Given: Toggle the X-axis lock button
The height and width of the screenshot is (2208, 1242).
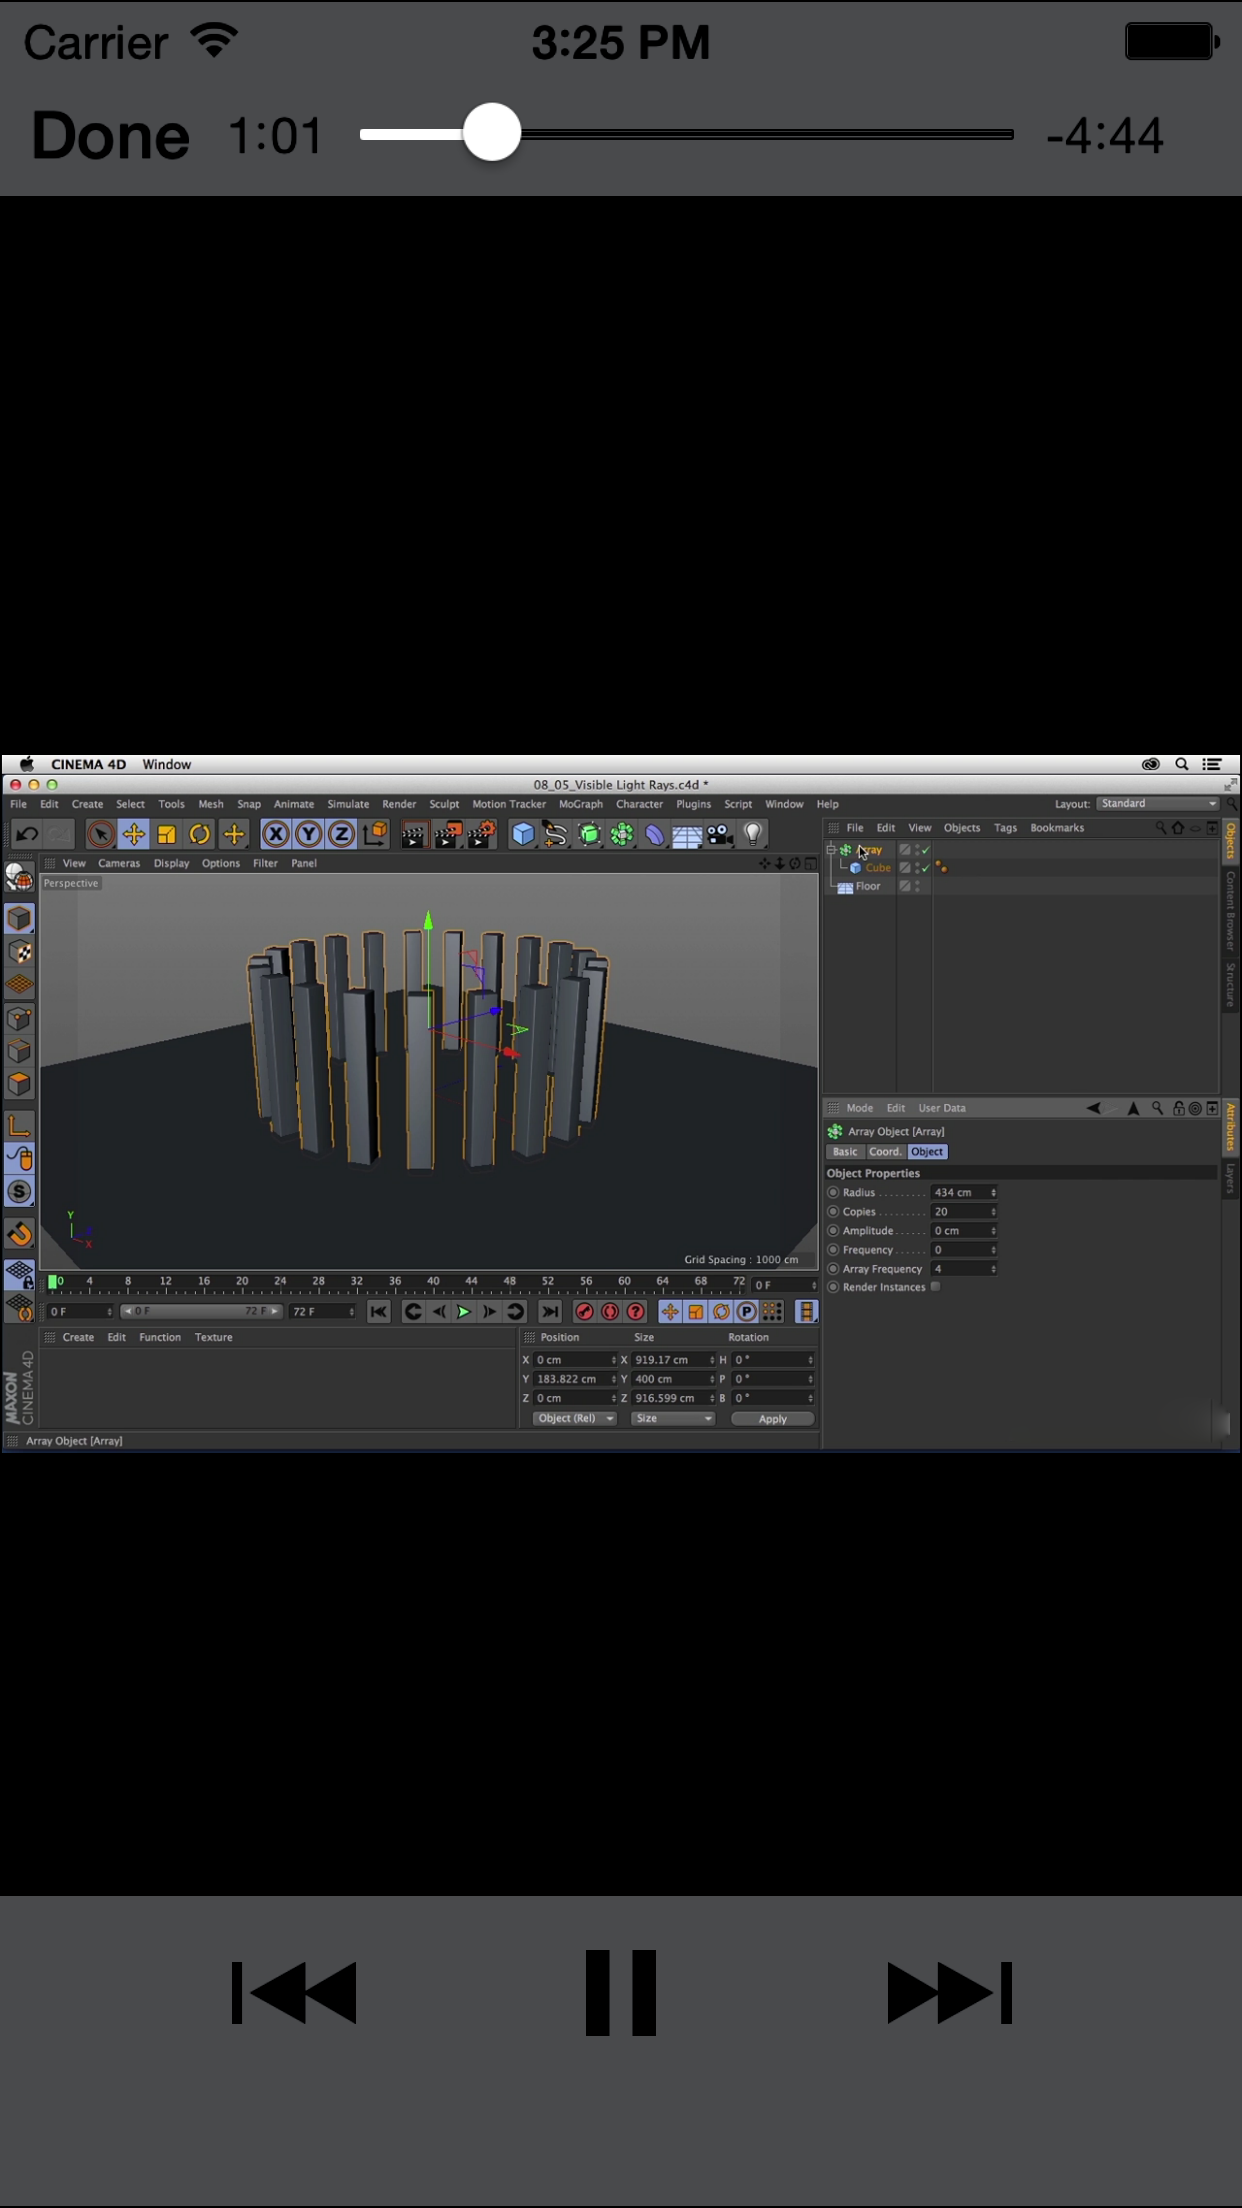Looking at the screenshot, I should click(276, 834).
